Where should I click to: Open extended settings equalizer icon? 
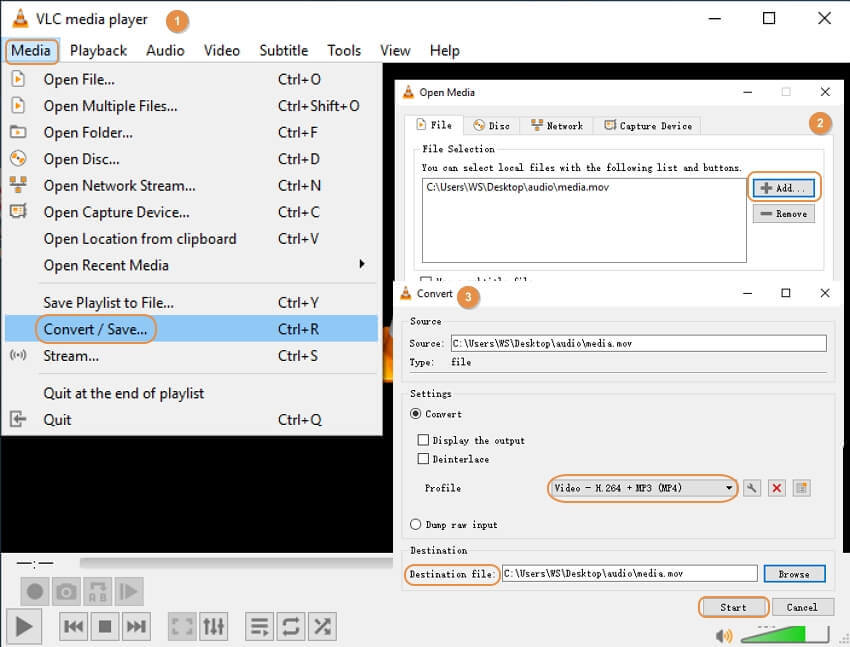point(214,627)
